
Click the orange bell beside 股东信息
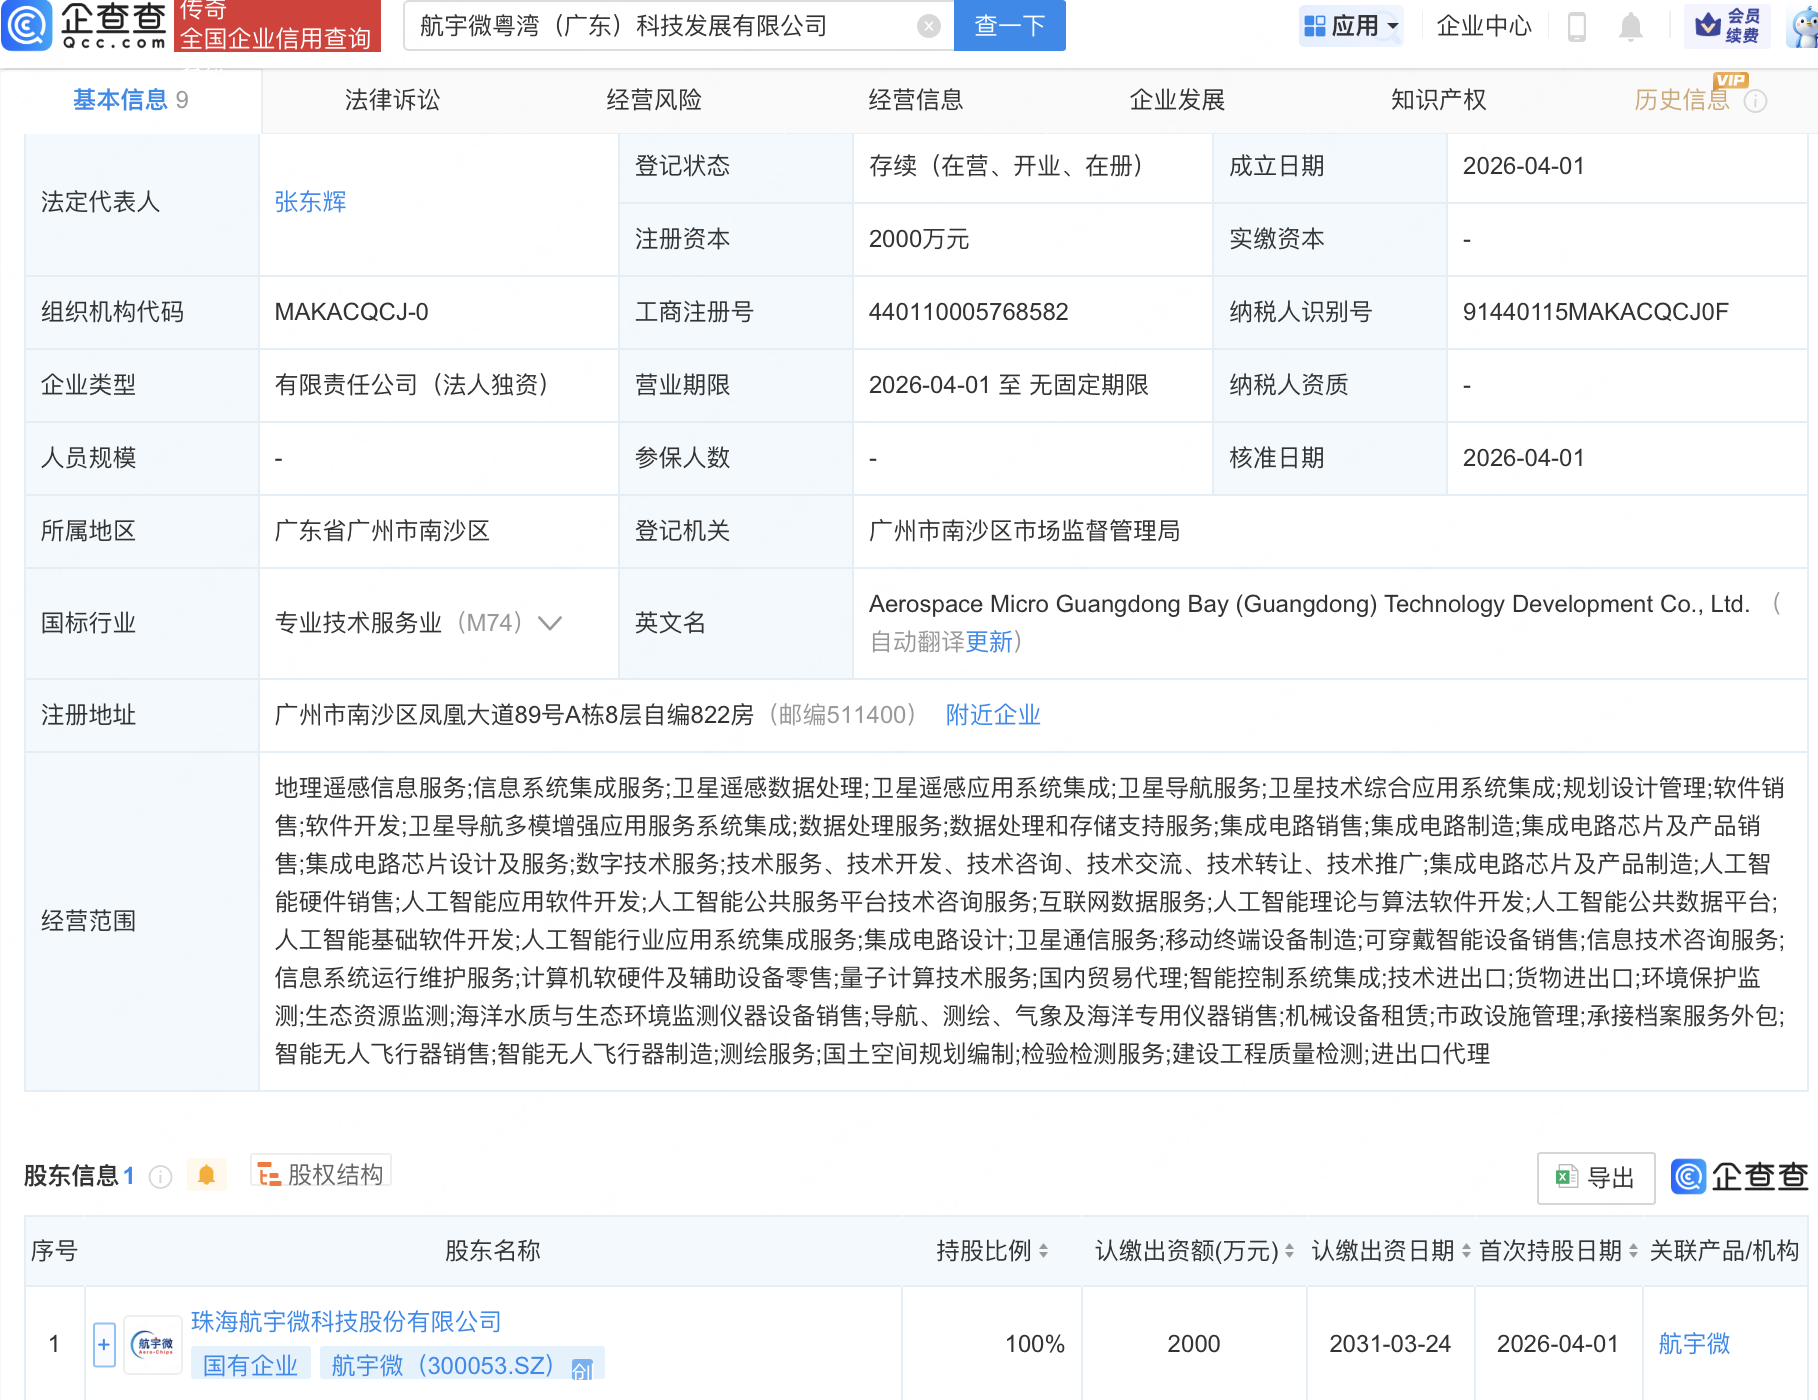coord(207,1175)
